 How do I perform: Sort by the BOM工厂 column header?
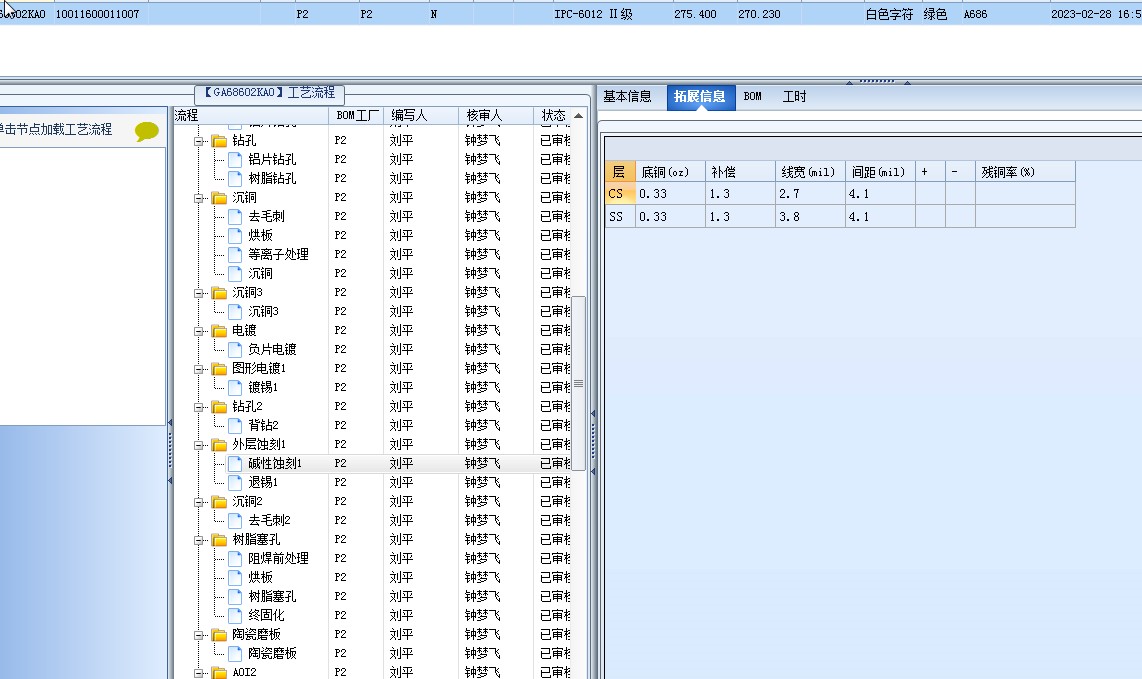click(x=357, y=115)
